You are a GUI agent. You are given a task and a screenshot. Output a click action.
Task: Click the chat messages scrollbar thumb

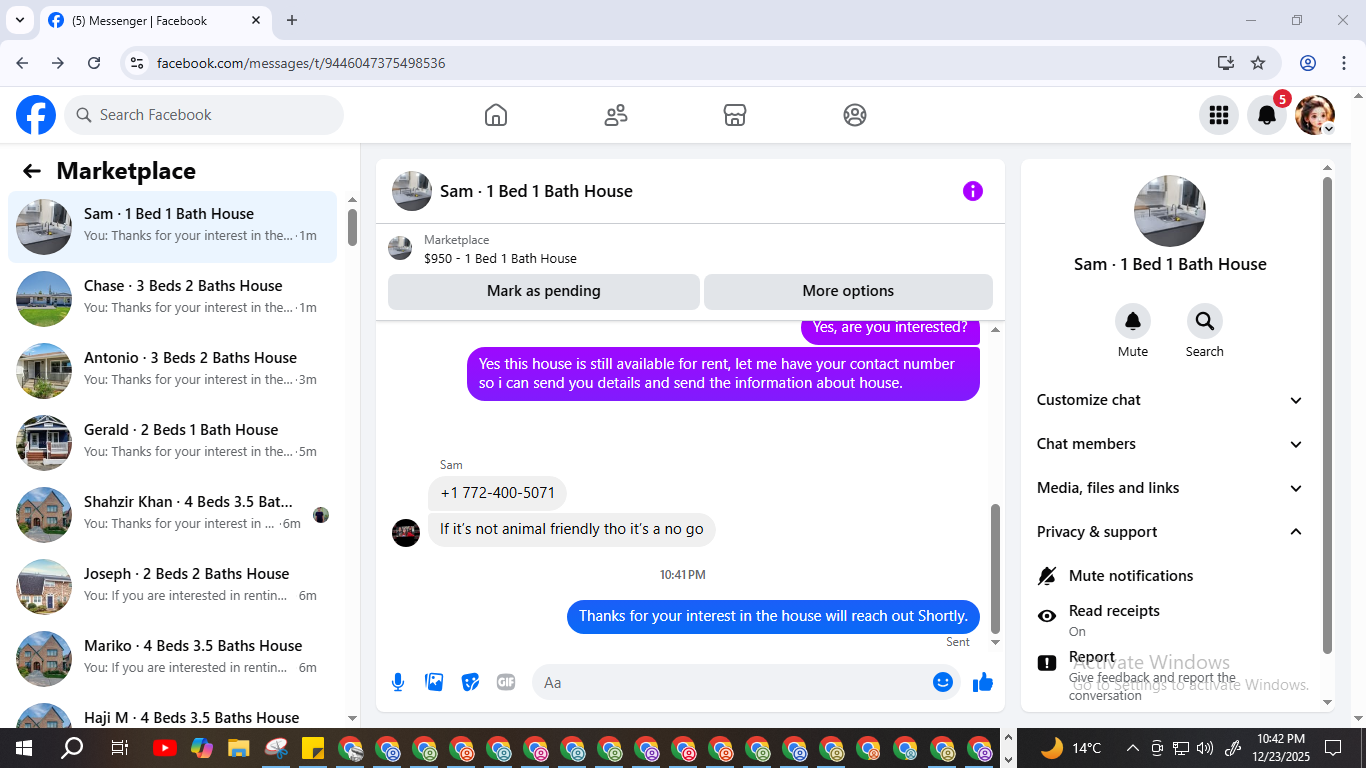pyautogui.click(x=995, y=568)
